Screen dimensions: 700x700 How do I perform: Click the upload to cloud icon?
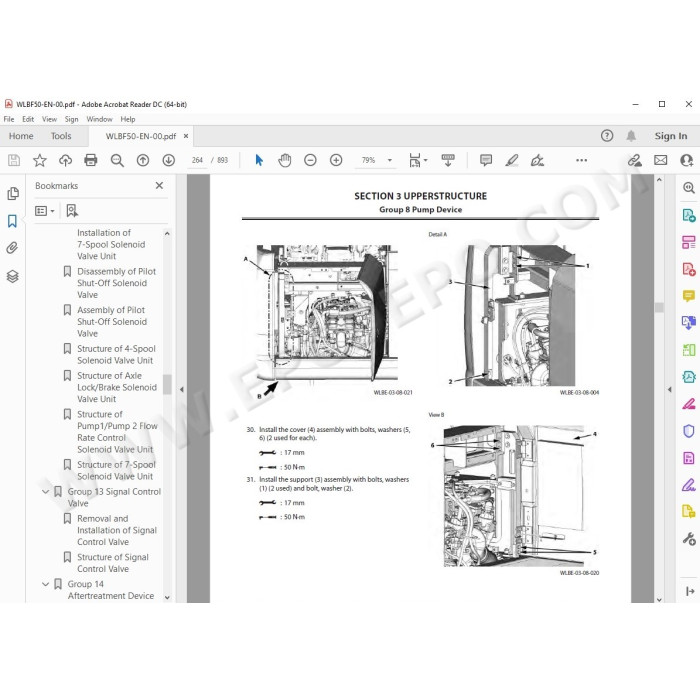[x=65, y=160]
